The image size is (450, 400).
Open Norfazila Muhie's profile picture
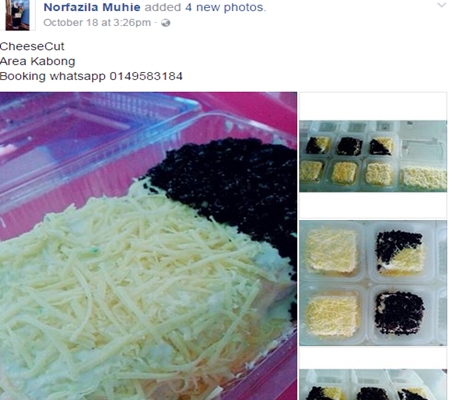[17, 15]
